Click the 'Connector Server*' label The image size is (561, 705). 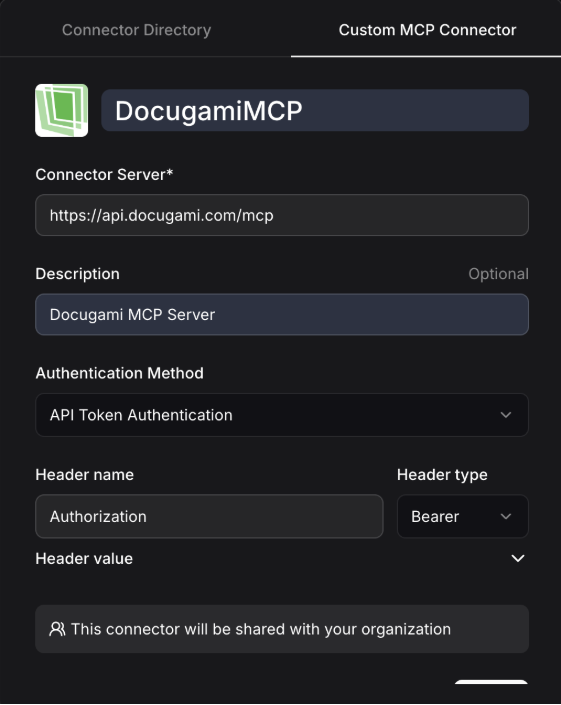(104, 174)
